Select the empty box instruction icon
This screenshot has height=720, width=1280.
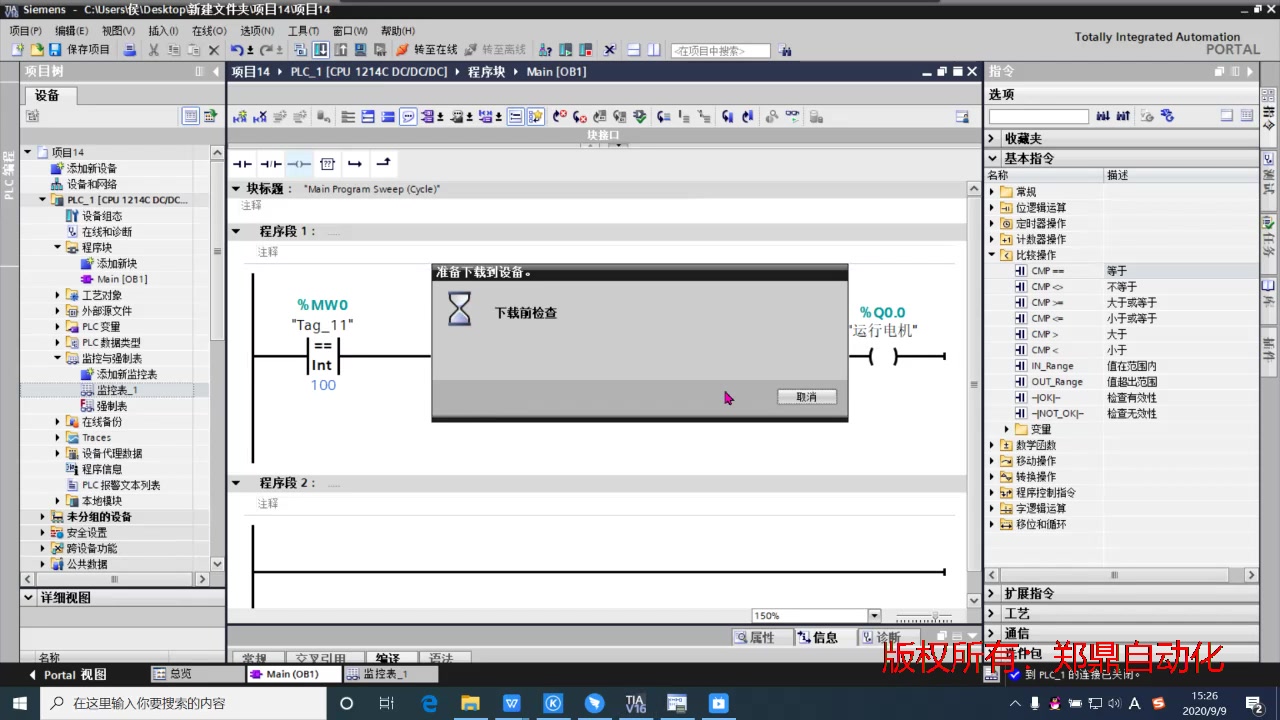pos(327,163)
